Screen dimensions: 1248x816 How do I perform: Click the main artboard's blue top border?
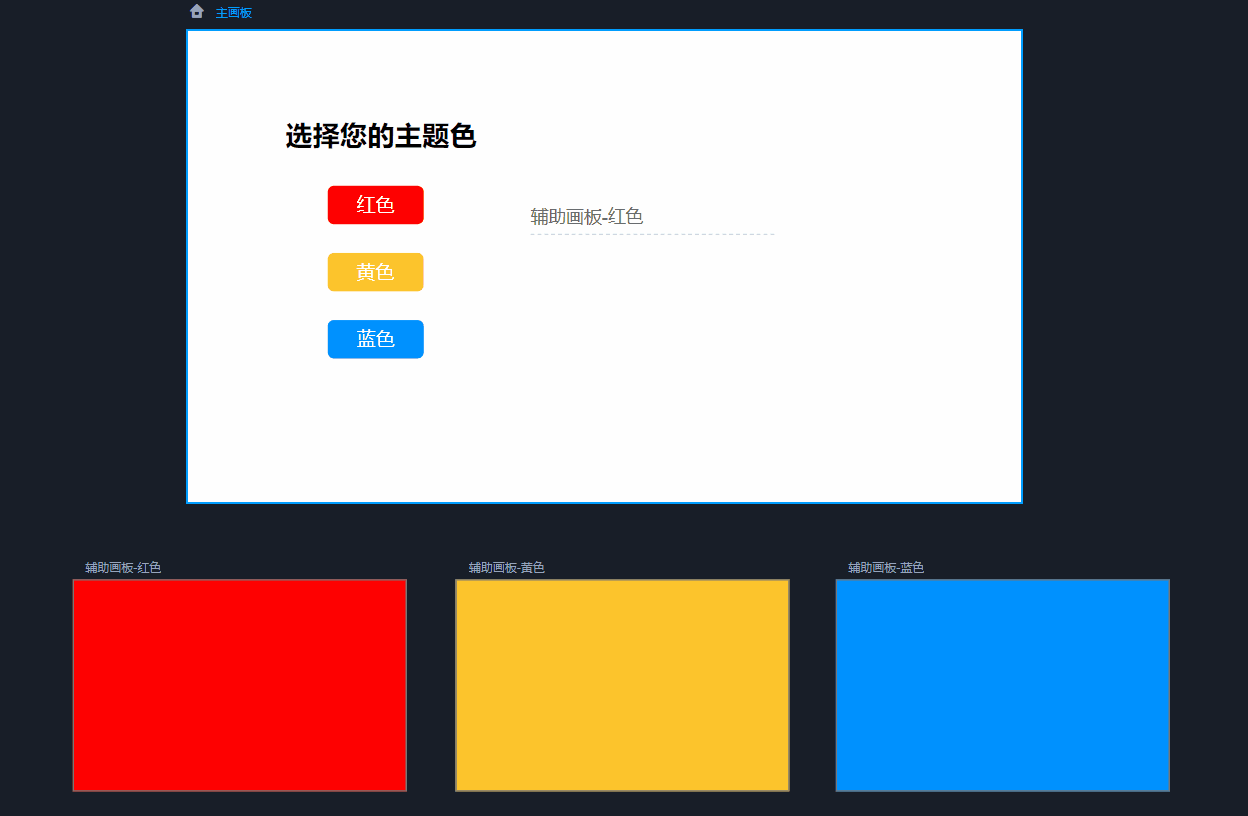(x=604, y=30)
